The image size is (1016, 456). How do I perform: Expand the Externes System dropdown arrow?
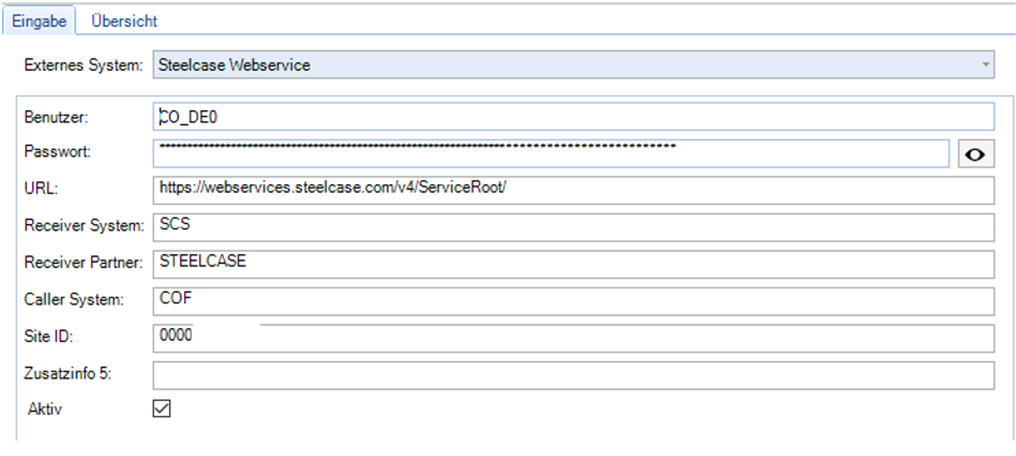click(986, 66)
